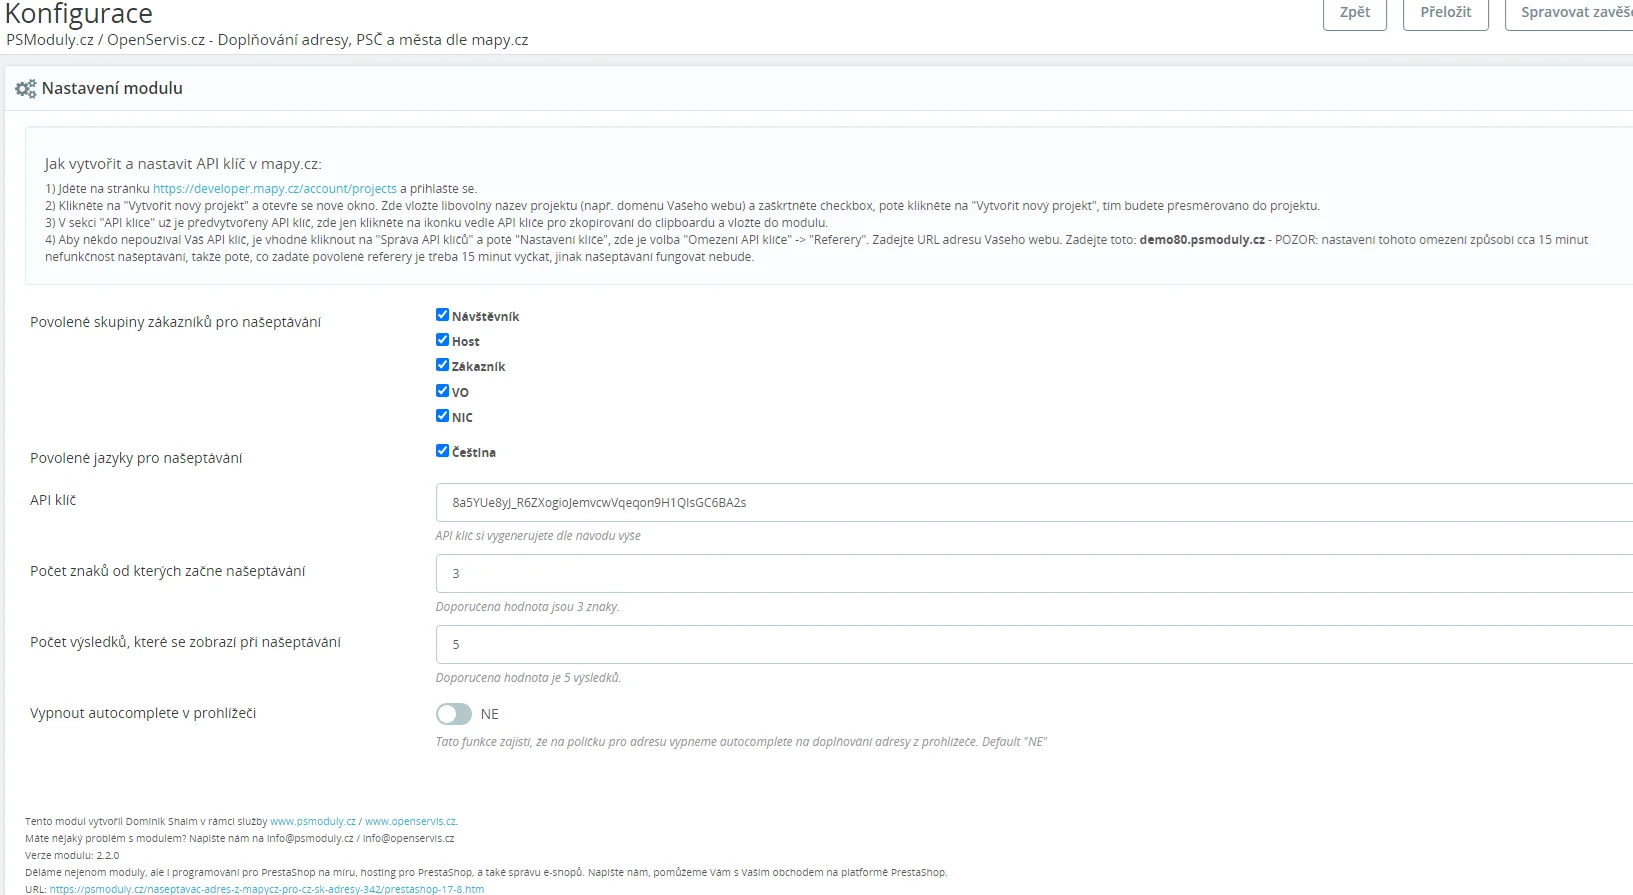
Task: Follow the module URL link at bottom
Action: pos(266,889)
